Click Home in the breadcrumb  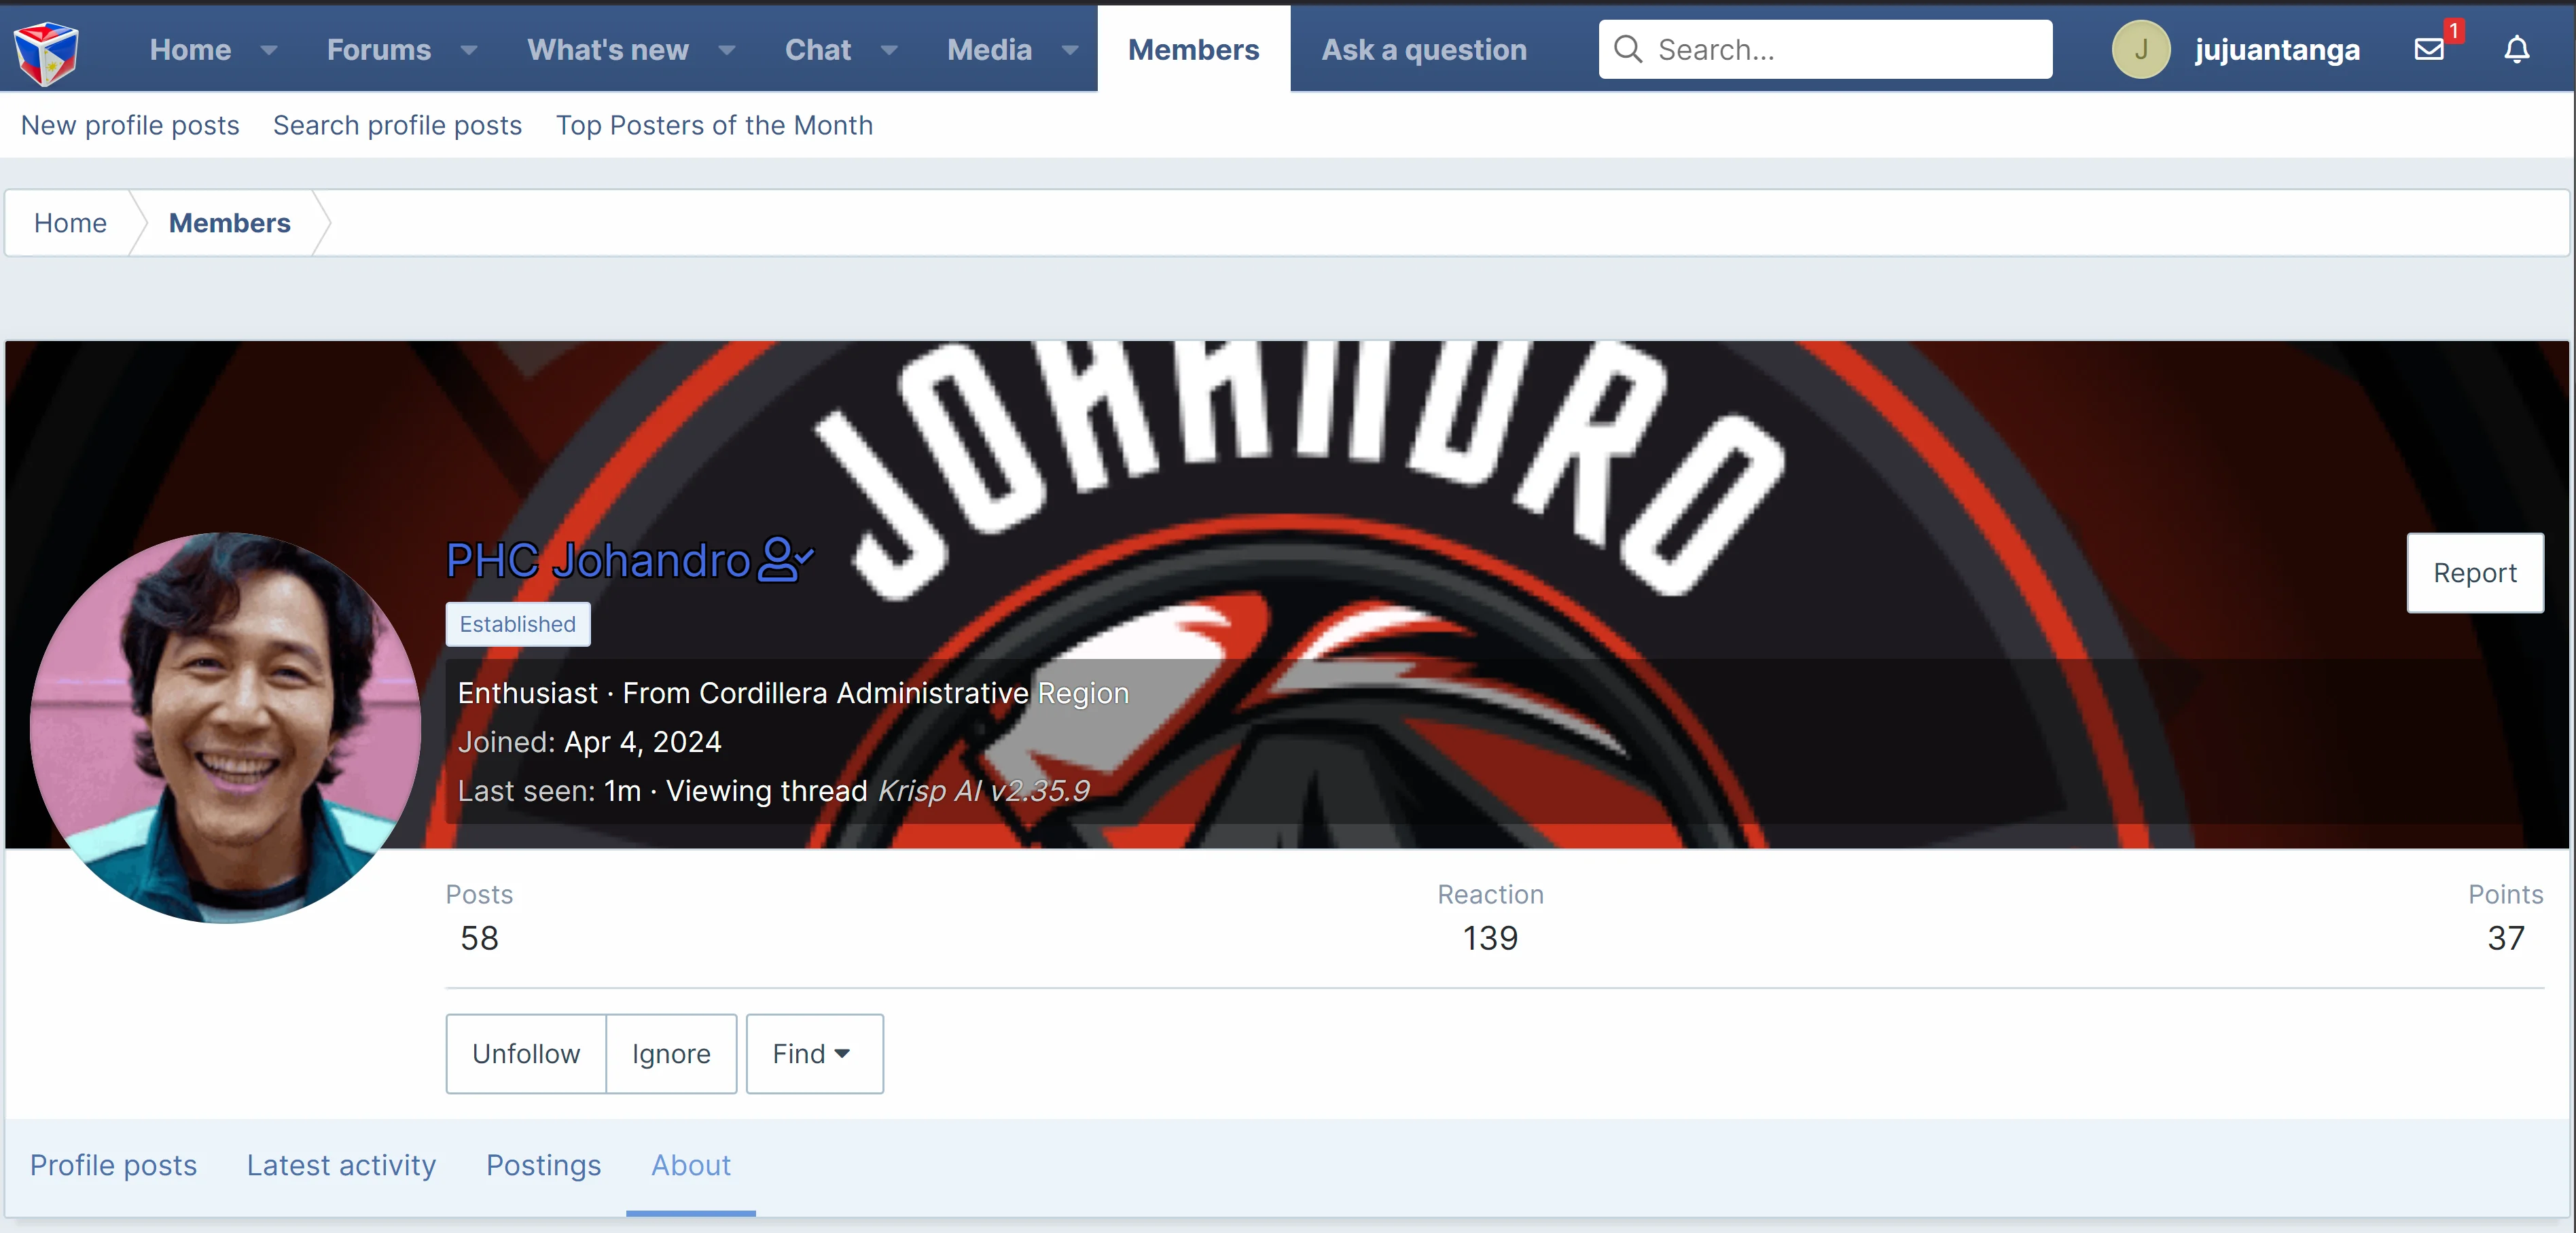(70, 223)
